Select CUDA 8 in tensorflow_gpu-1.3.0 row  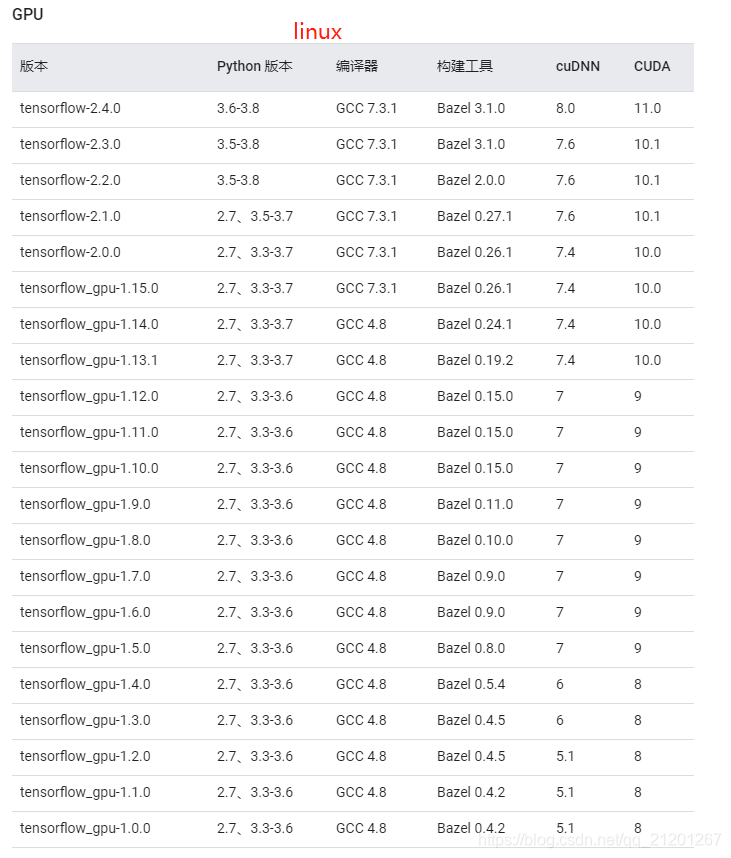[x=637, y=721]
